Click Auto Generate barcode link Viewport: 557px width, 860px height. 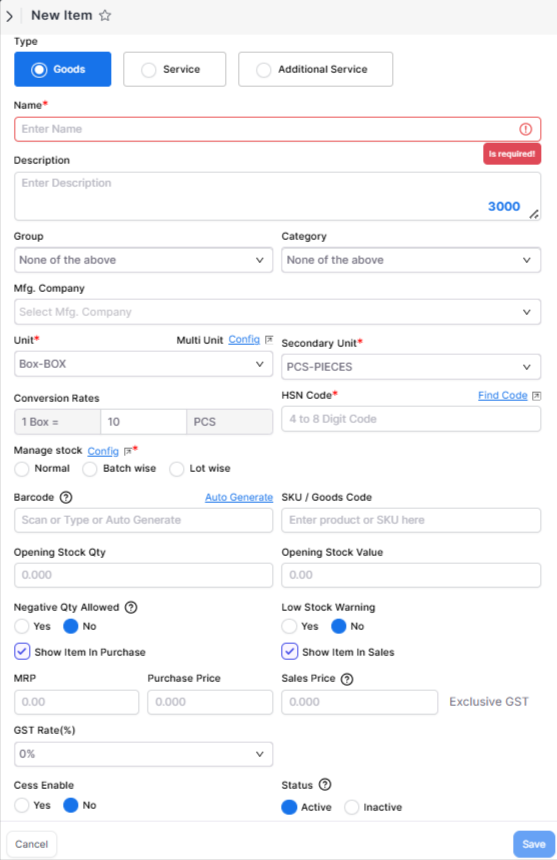[x=238, y=497]
